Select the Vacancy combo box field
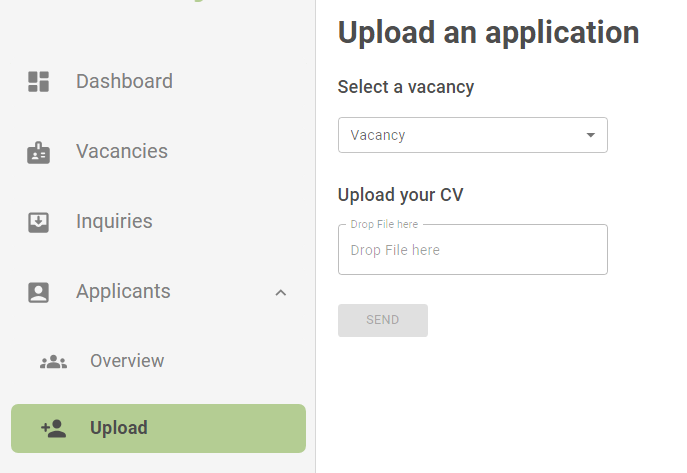This screenshot has height=473, width=687. click(473, 135)
